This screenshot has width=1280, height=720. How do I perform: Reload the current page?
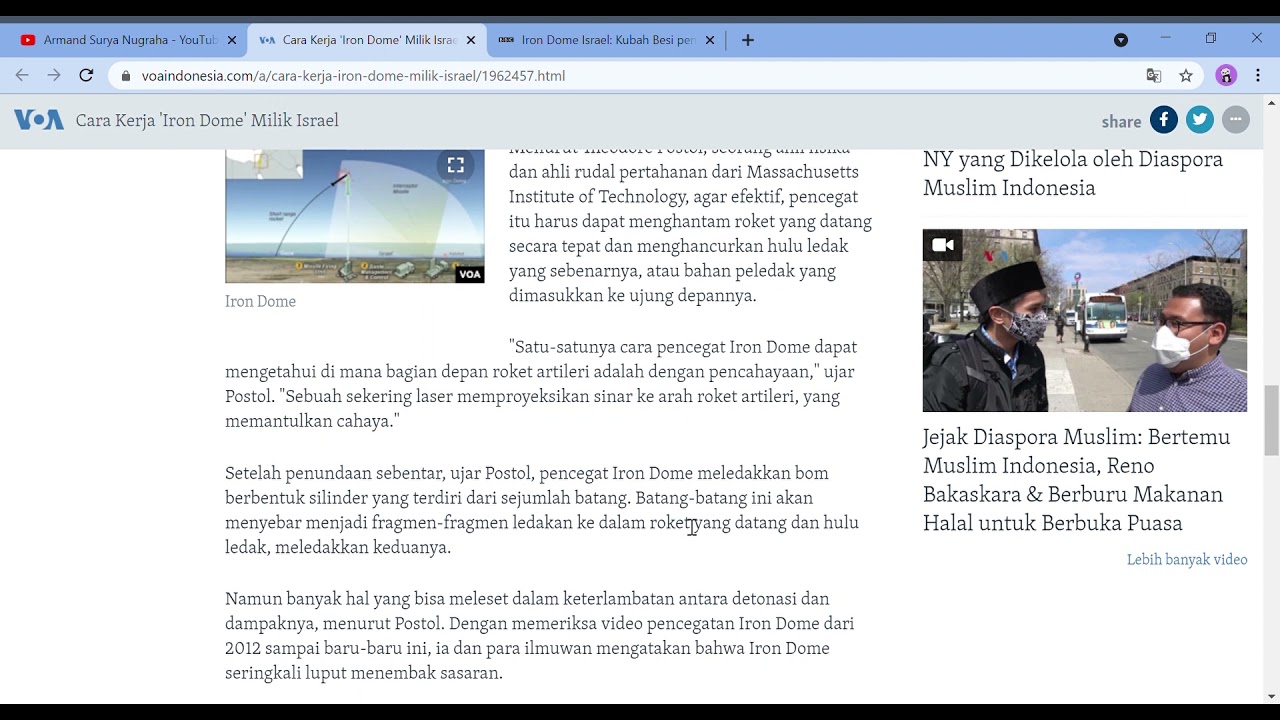pos(86,75)
